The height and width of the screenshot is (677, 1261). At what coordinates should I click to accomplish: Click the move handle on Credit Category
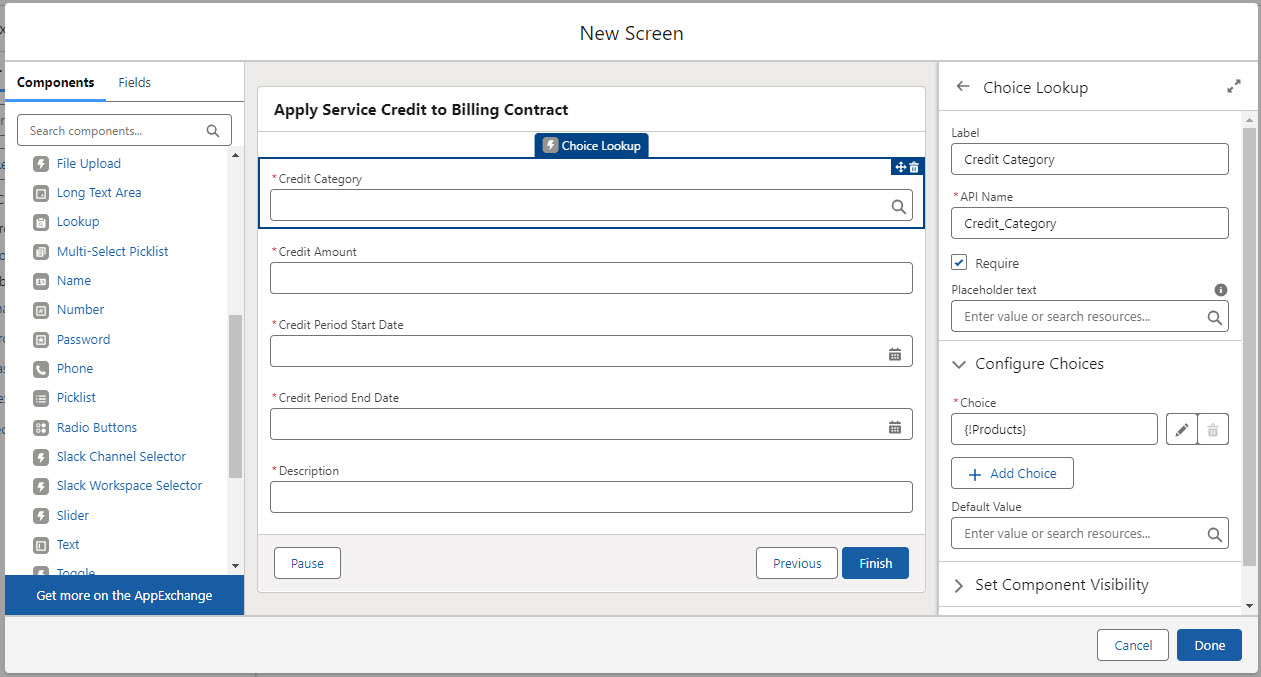[x=900, y=167]
